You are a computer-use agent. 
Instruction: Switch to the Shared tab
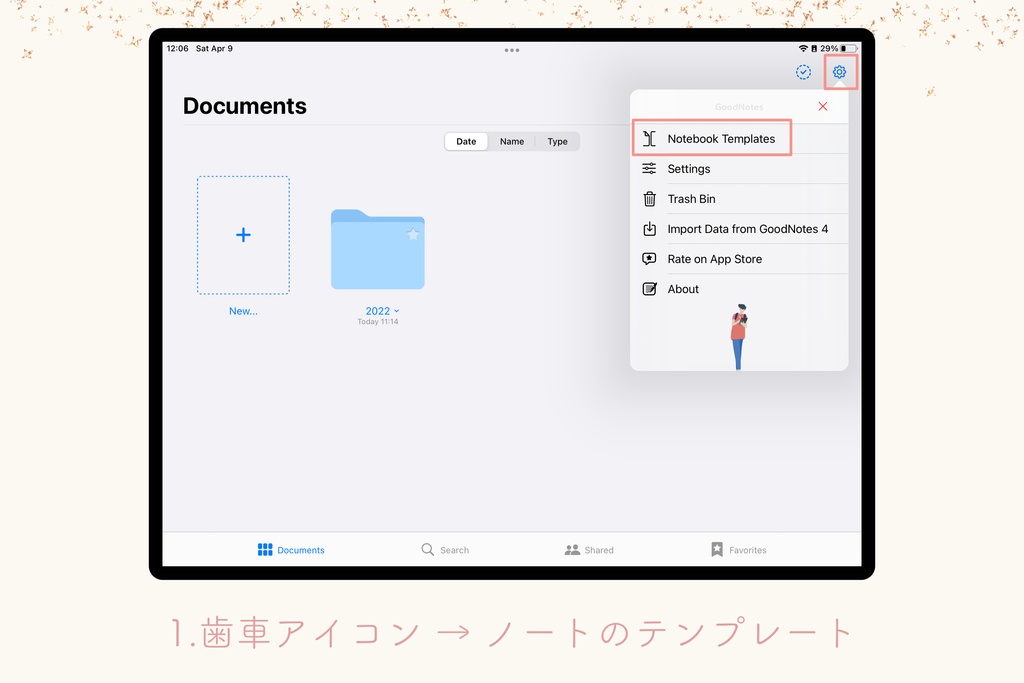(x=589, y=548)
